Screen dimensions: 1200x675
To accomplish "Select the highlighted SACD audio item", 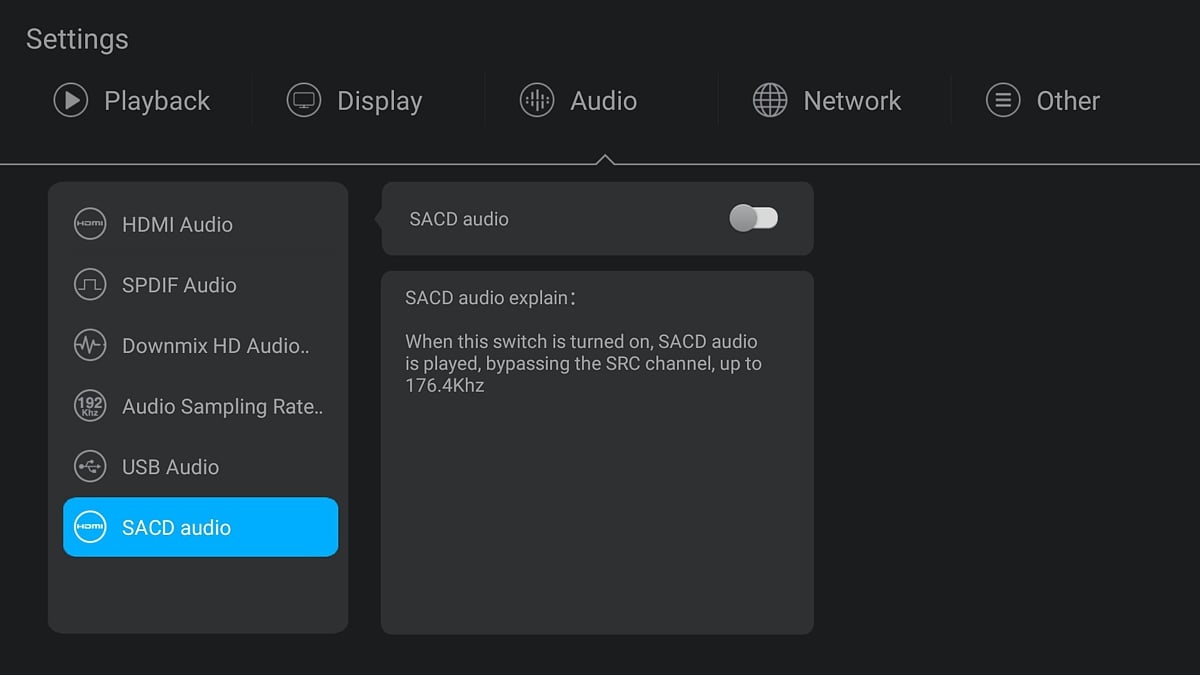I will click(x=200, y=527).
